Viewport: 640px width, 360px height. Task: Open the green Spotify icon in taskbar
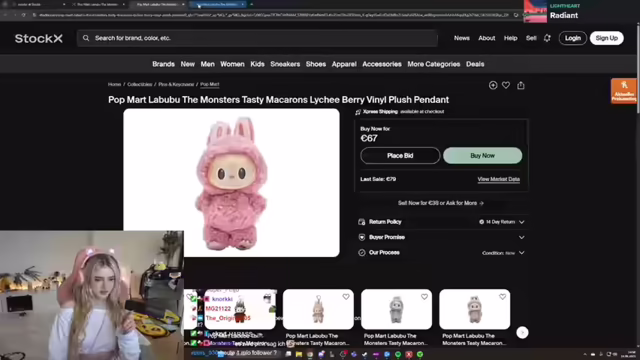click(x=398, y=354)
